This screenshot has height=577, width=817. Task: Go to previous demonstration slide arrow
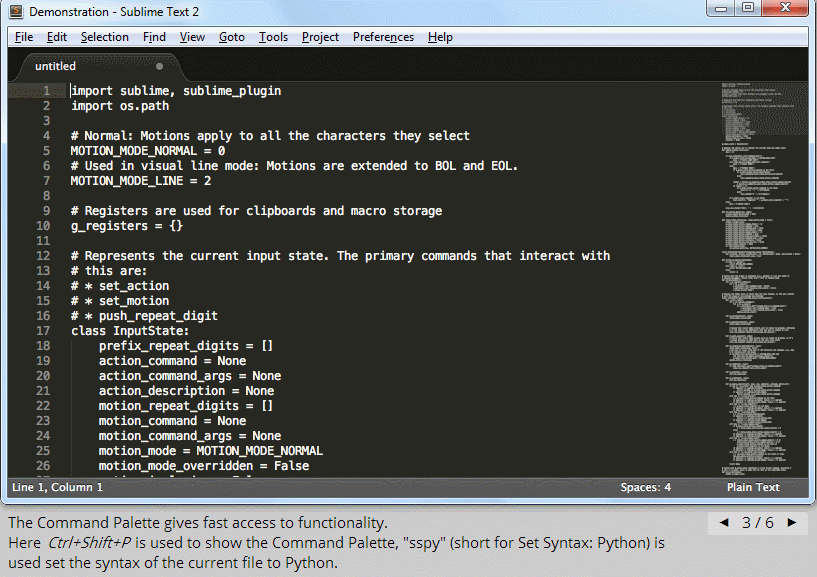[x=724, y=522]
